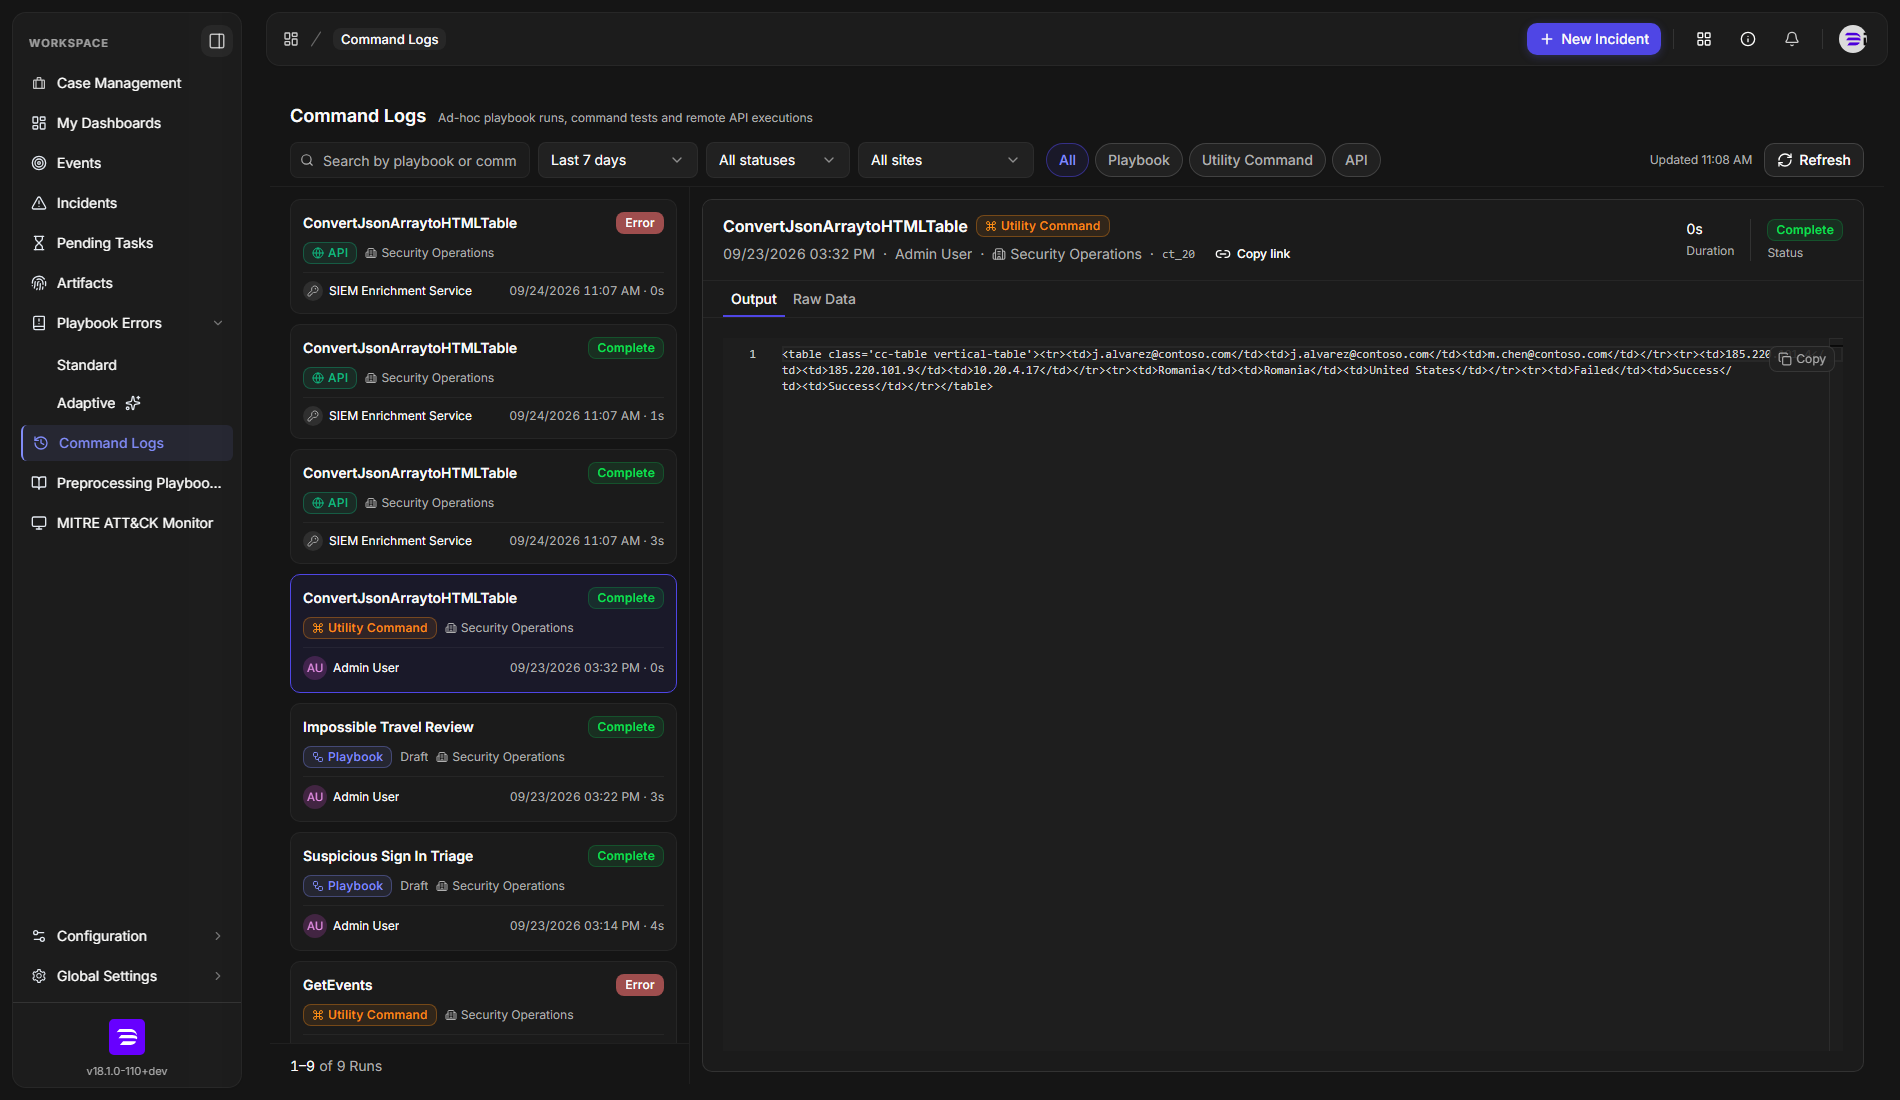Image resolution: width=1900 pixels, height=1100 pixels.
Task: Switch to the Raw Data tab
Action: point(824,299)
